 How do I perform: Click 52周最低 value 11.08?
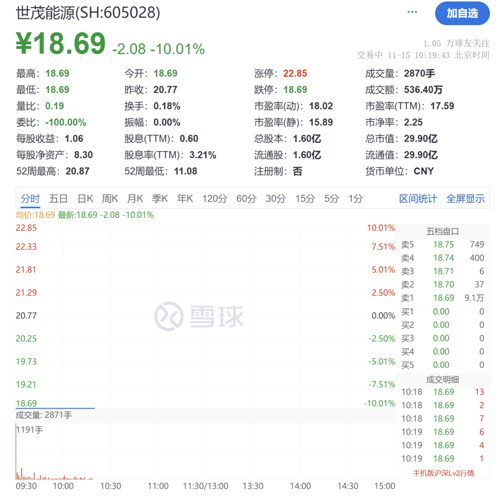click(x=186, y=171)
